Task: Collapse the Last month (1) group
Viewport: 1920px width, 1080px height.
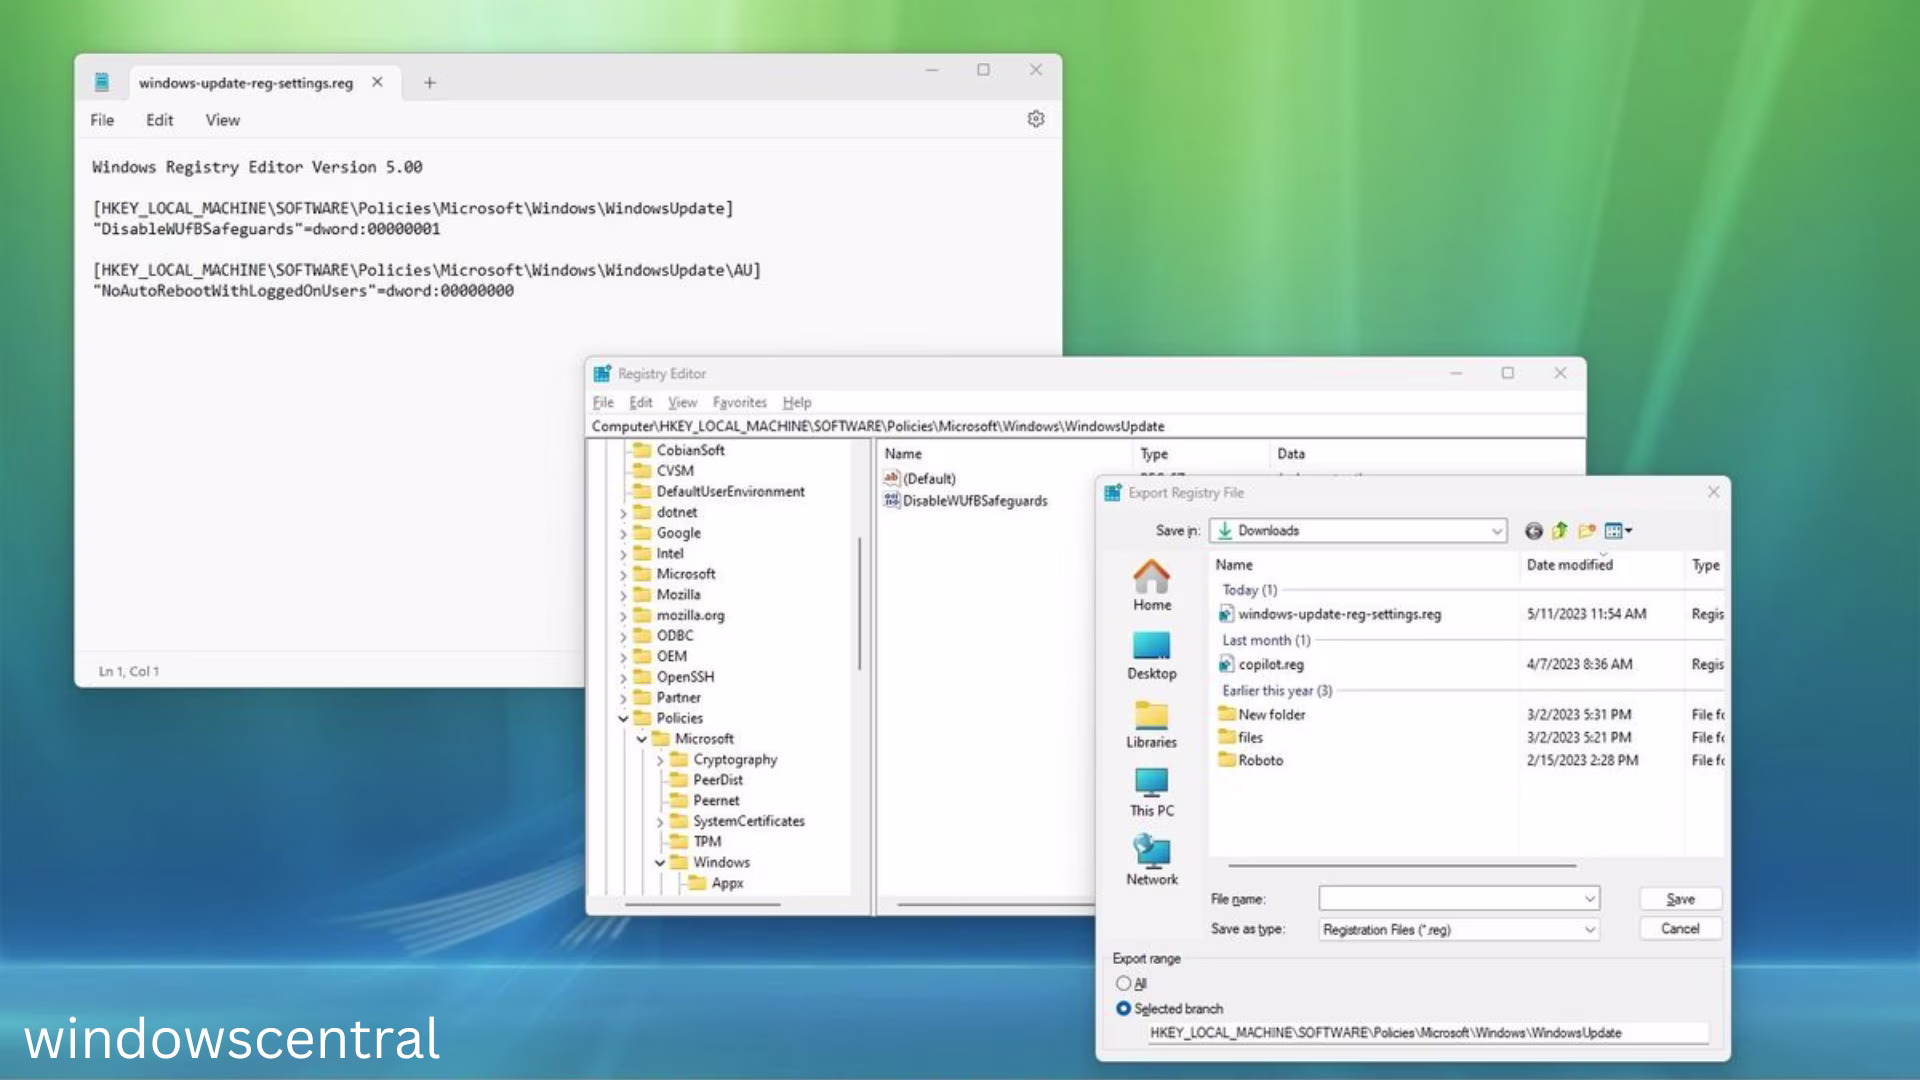Action: (x=1265, y=640)
